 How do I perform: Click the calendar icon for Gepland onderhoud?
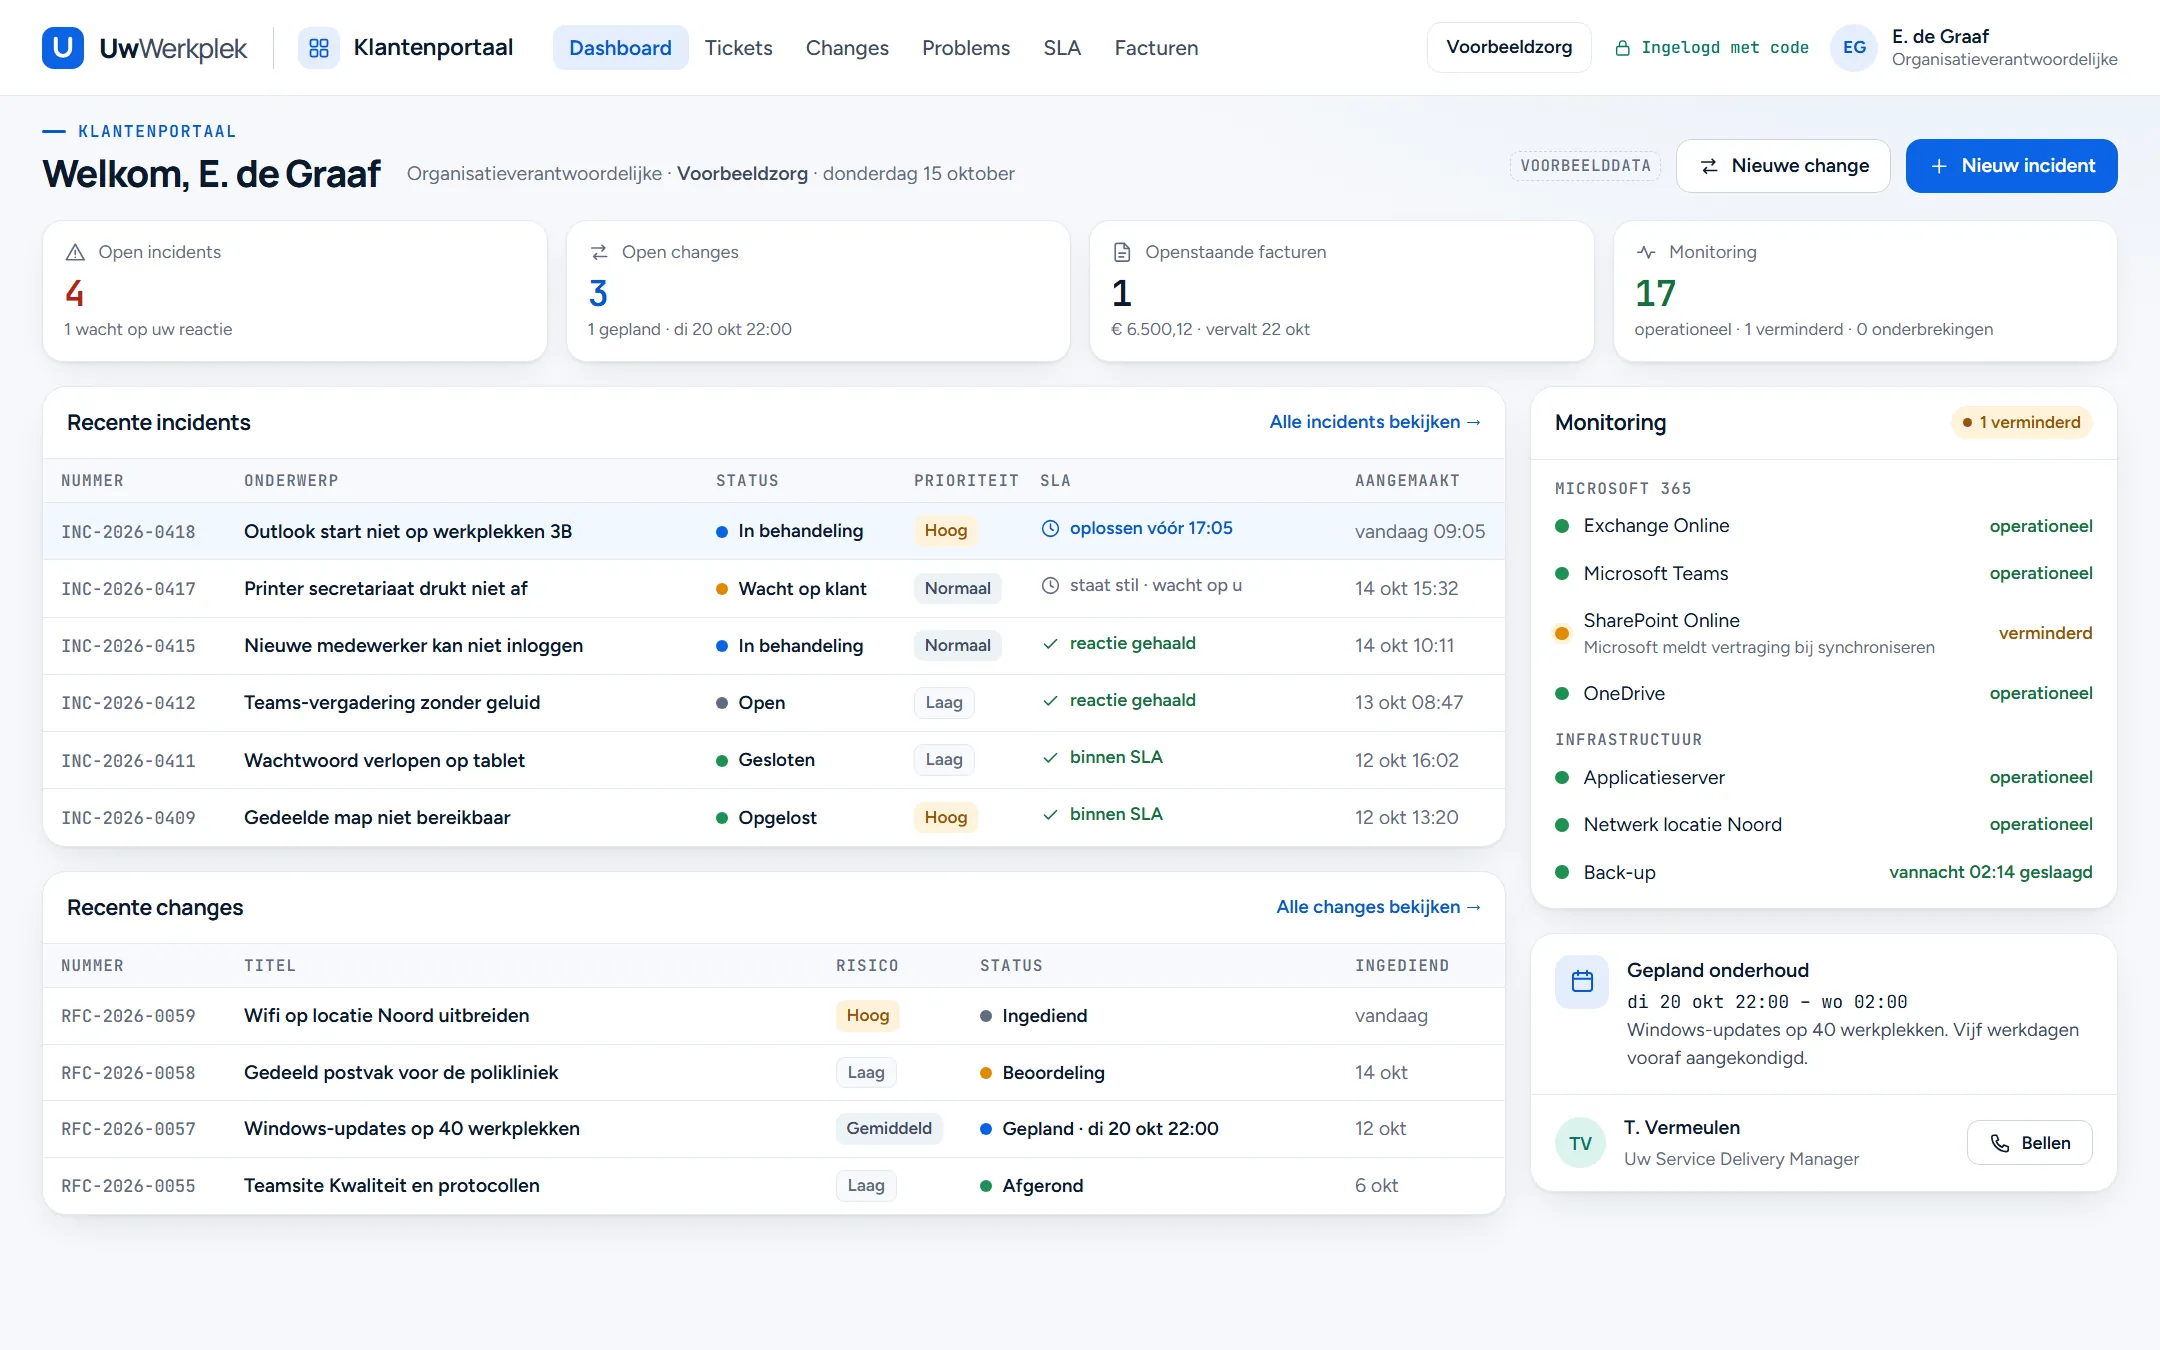(1582, 981)
